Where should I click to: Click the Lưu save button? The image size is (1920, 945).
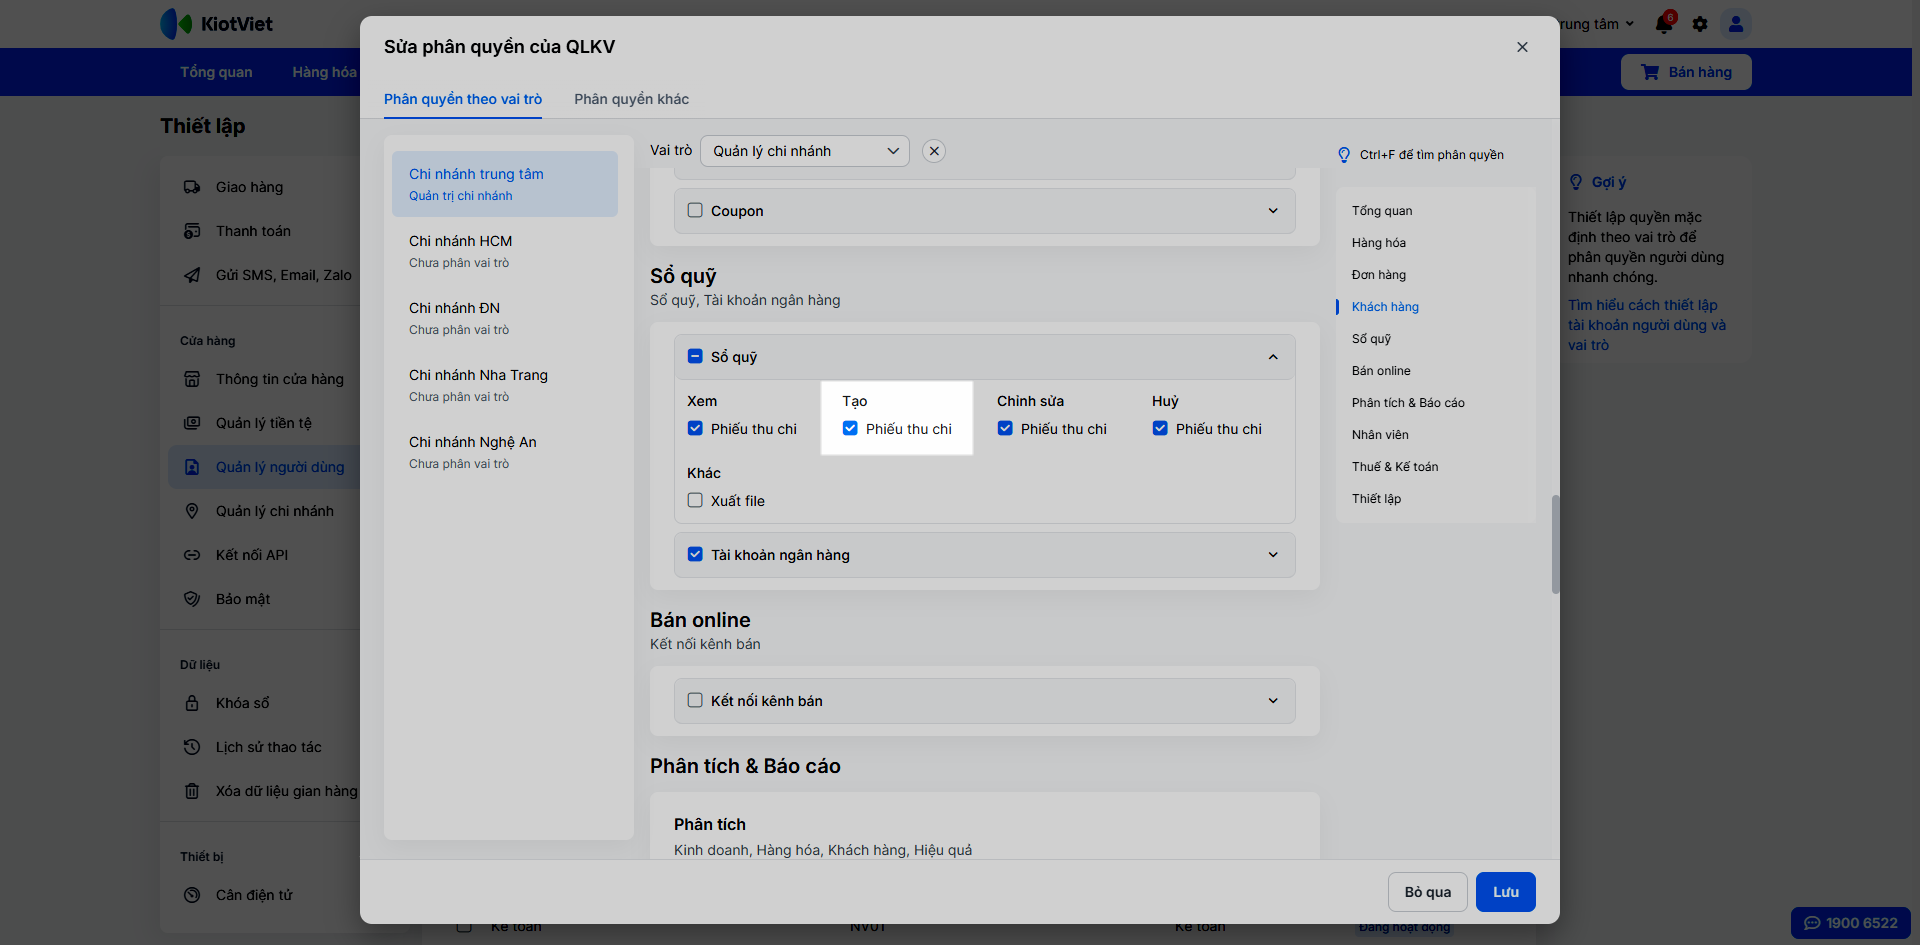[x=1505, y=892]
